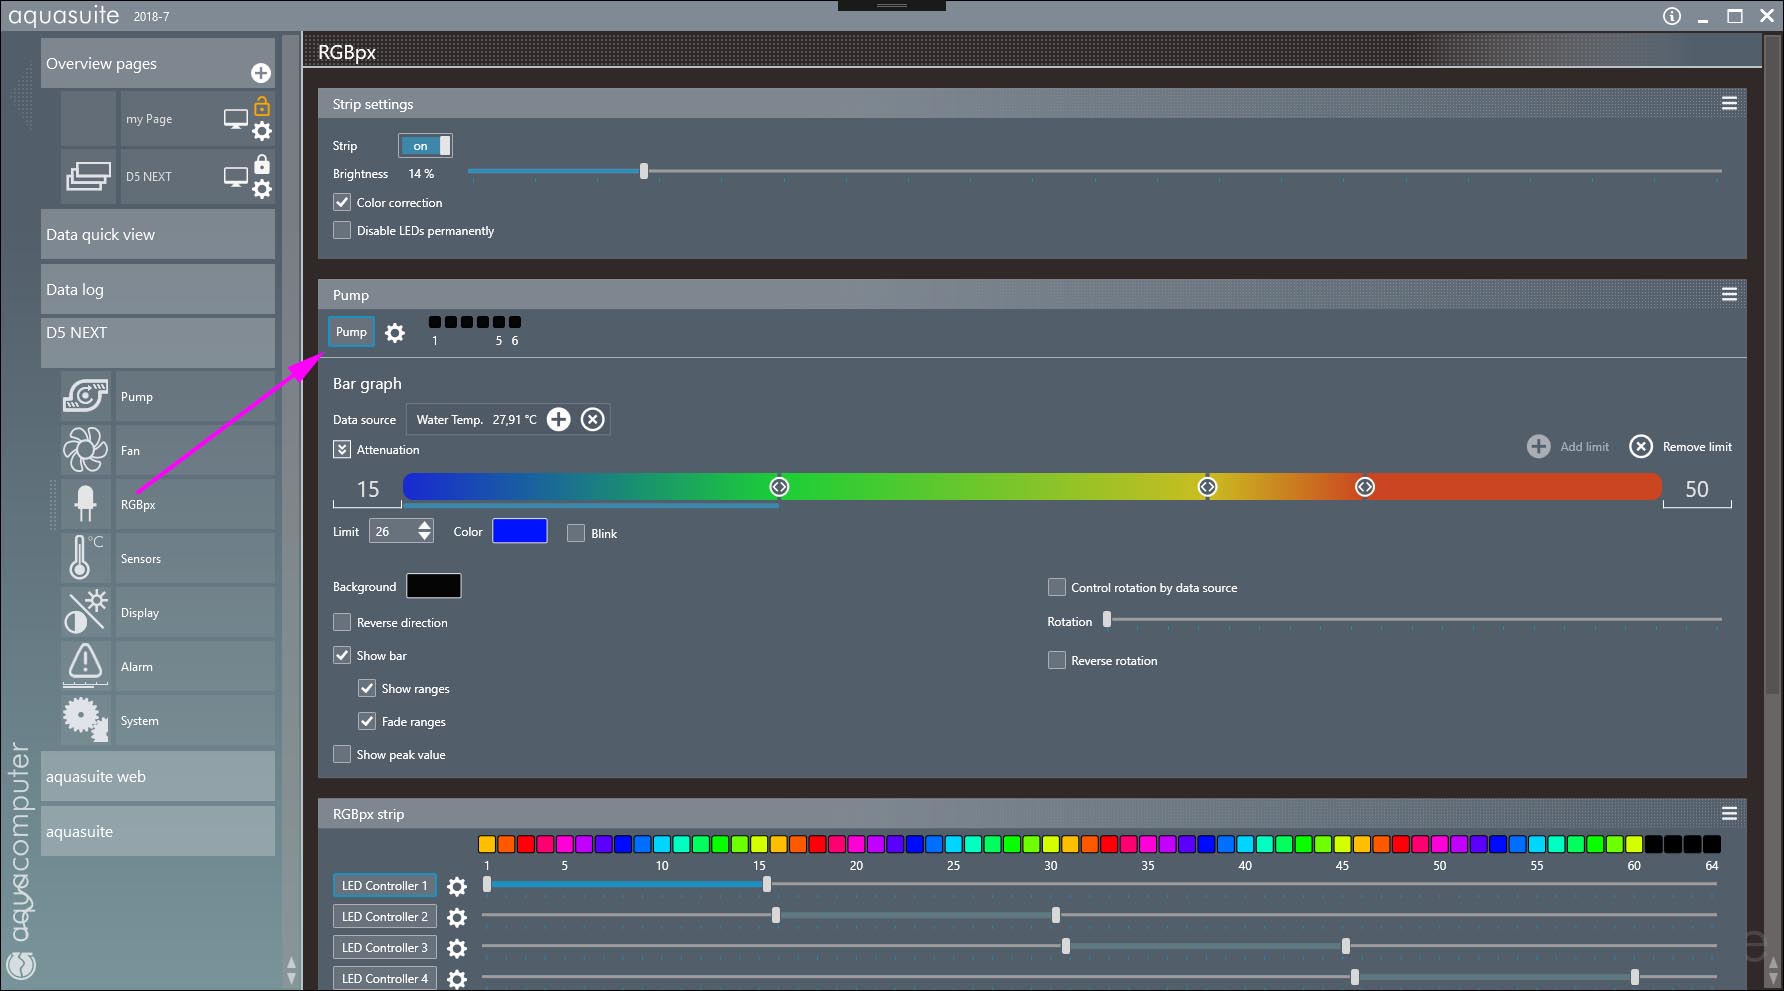Enable the Show peak value checkbox
Image resolution: width=1784 pixels, height=991 pixels.
(x=342, y=754)
